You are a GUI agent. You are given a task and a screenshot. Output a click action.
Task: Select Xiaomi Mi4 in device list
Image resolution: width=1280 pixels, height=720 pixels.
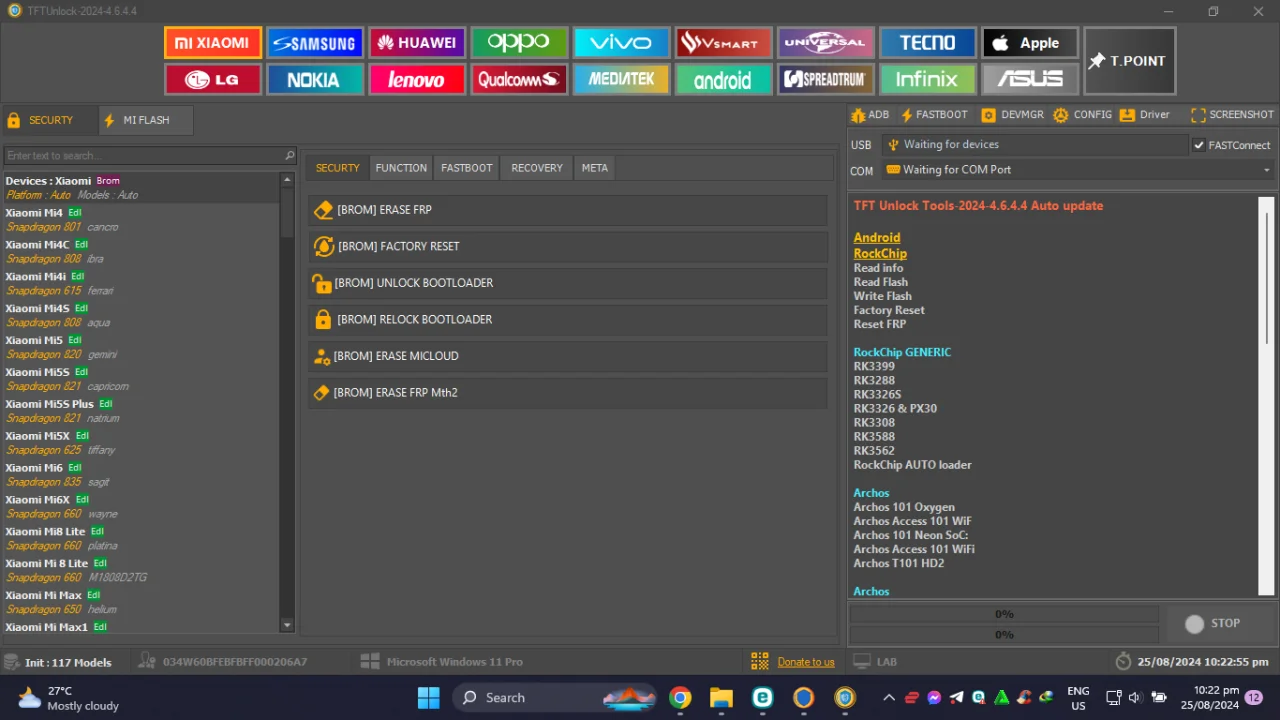[140, 219]
